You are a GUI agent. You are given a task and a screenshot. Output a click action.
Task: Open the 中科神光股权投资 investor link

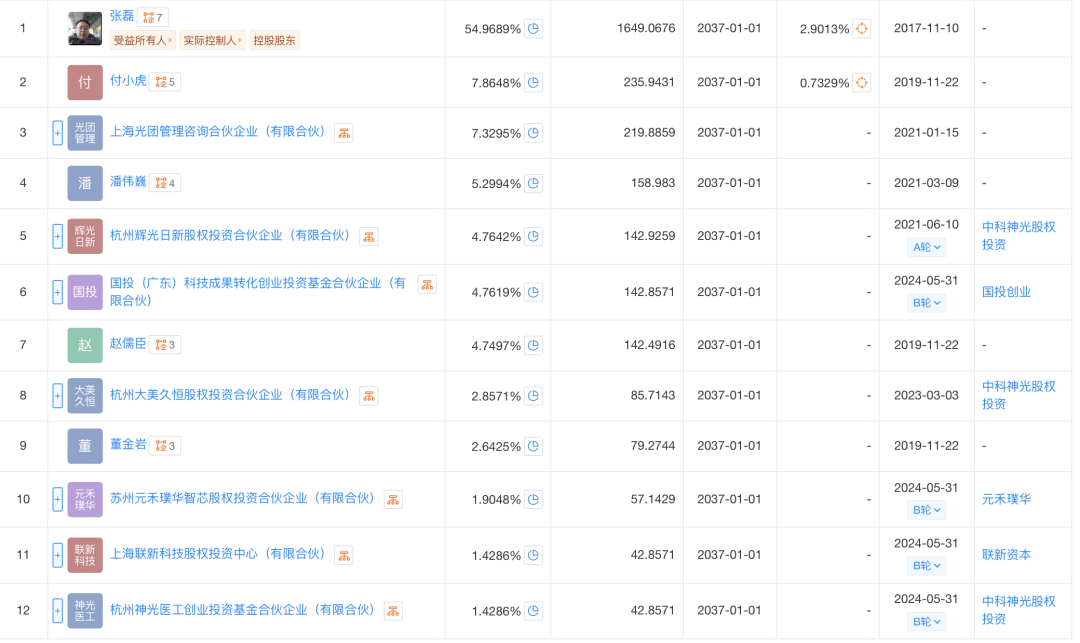(1021, 236)
